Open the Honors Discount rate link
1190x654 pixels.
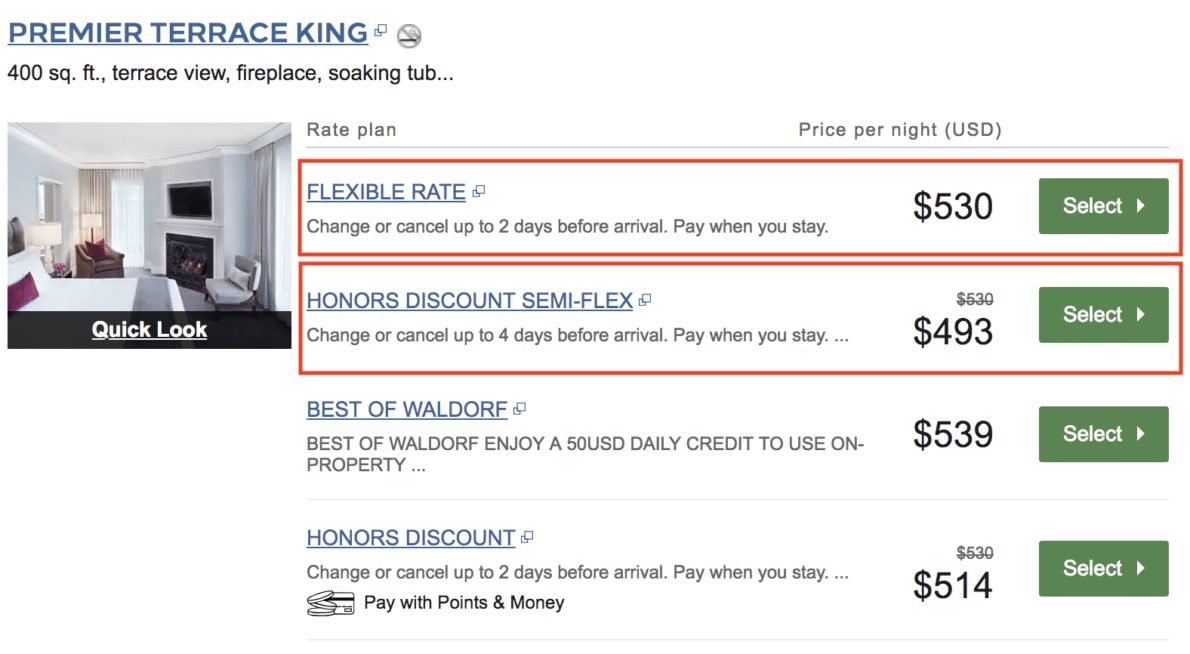pyautogui.click(x=410, y=538)
